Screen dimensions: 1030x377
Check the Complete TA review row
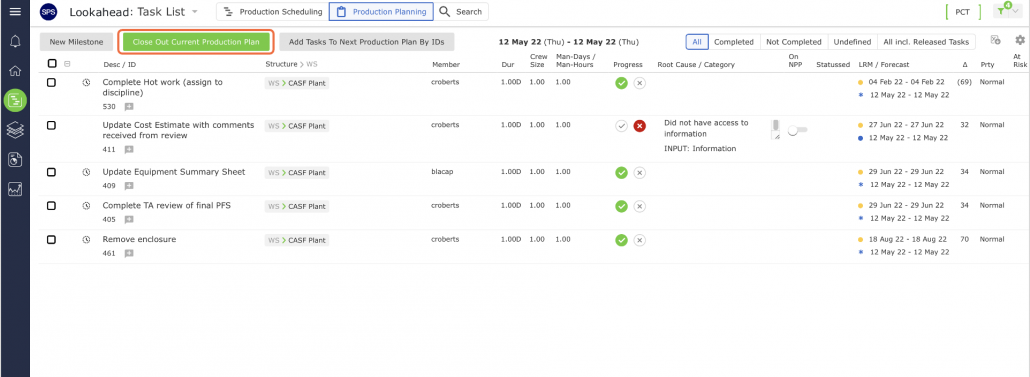(x=51, y=206)
